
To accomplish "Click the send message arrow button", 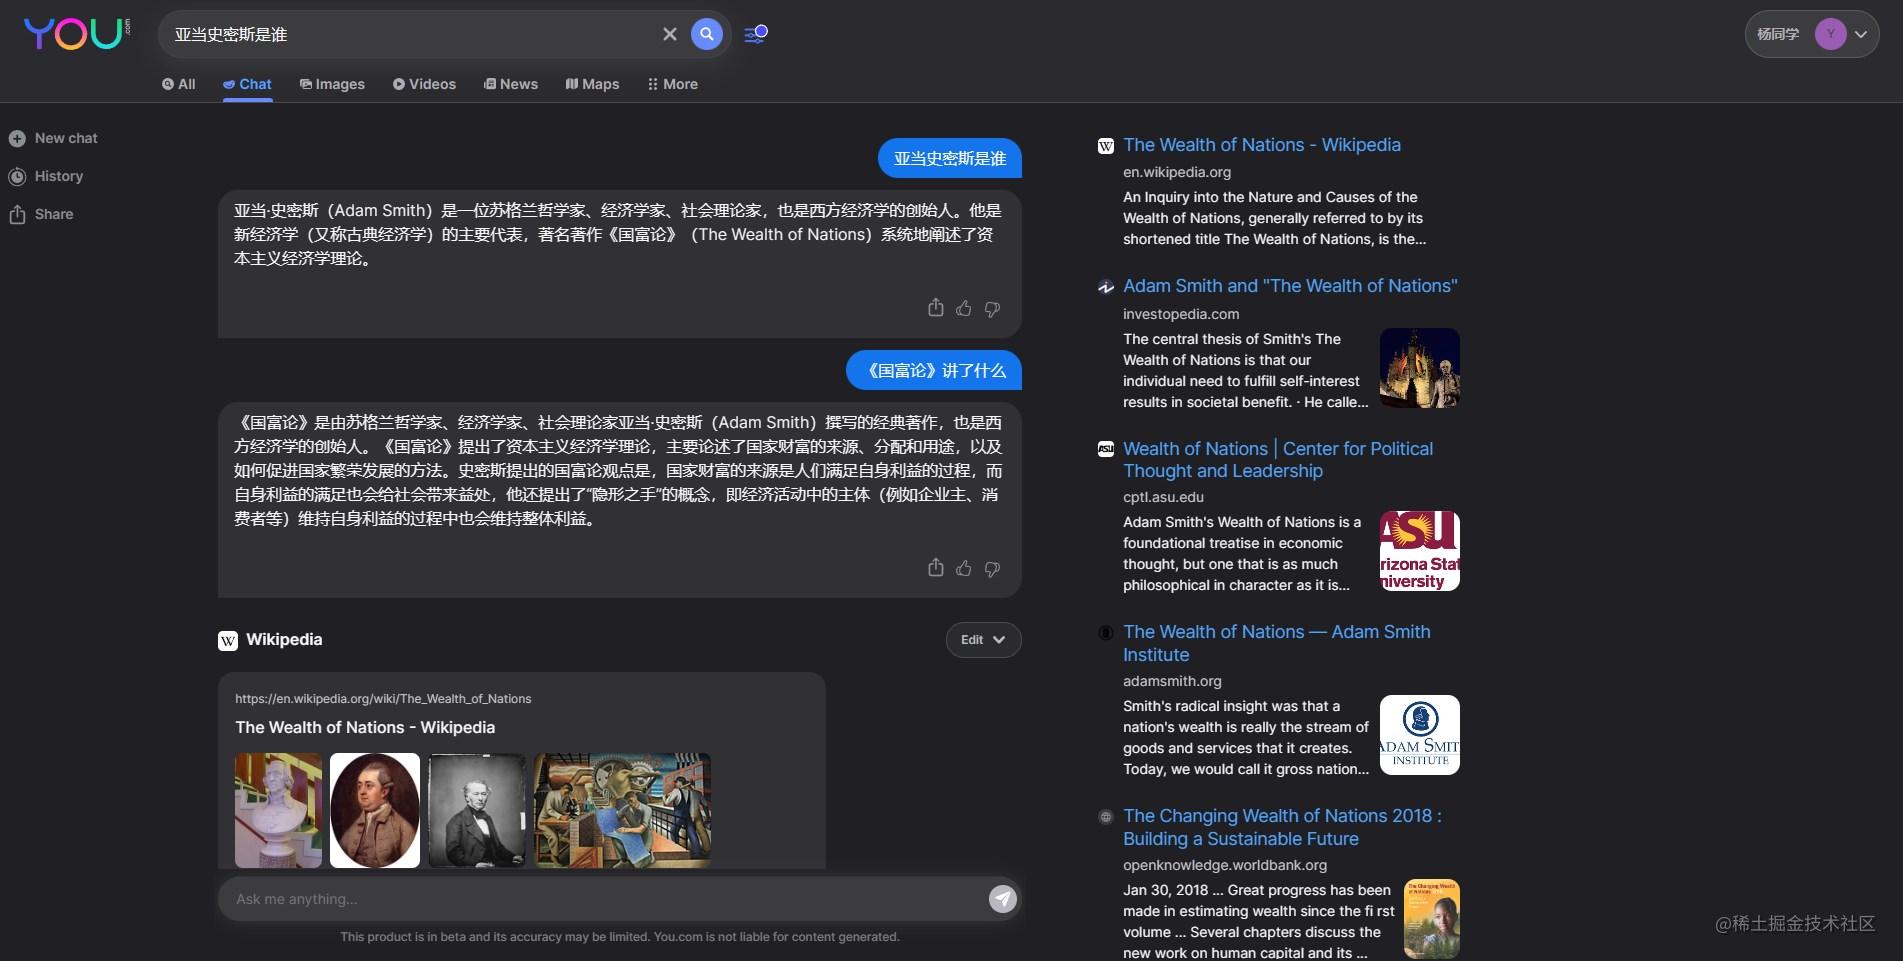I will 1003,899.
